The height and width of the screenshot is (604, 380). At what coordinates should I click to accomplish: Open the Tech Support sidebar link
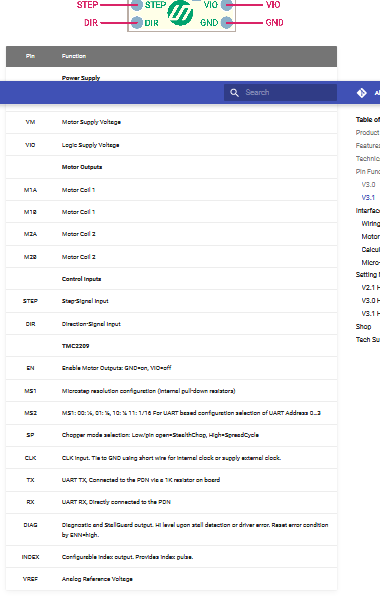coord(368,340)
